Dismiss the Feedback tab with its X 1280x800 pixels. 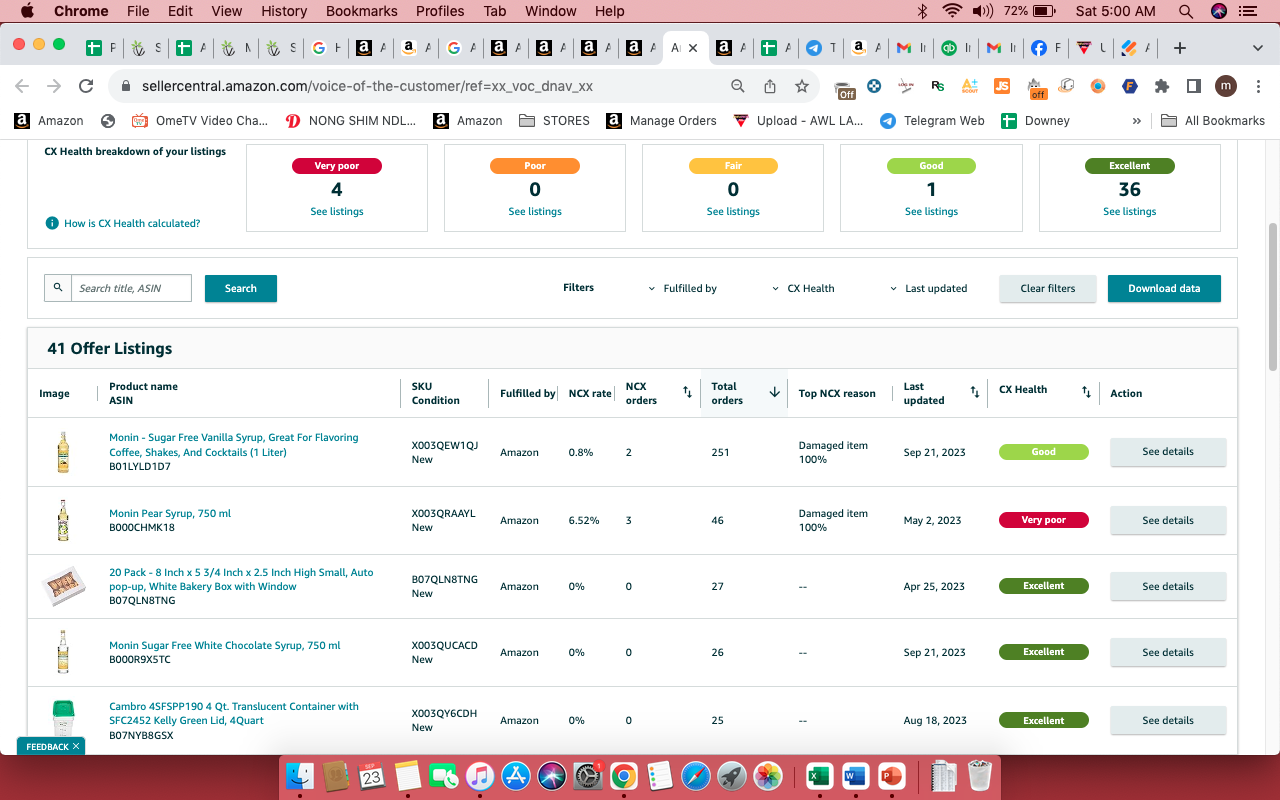click(x=76, y=747)
